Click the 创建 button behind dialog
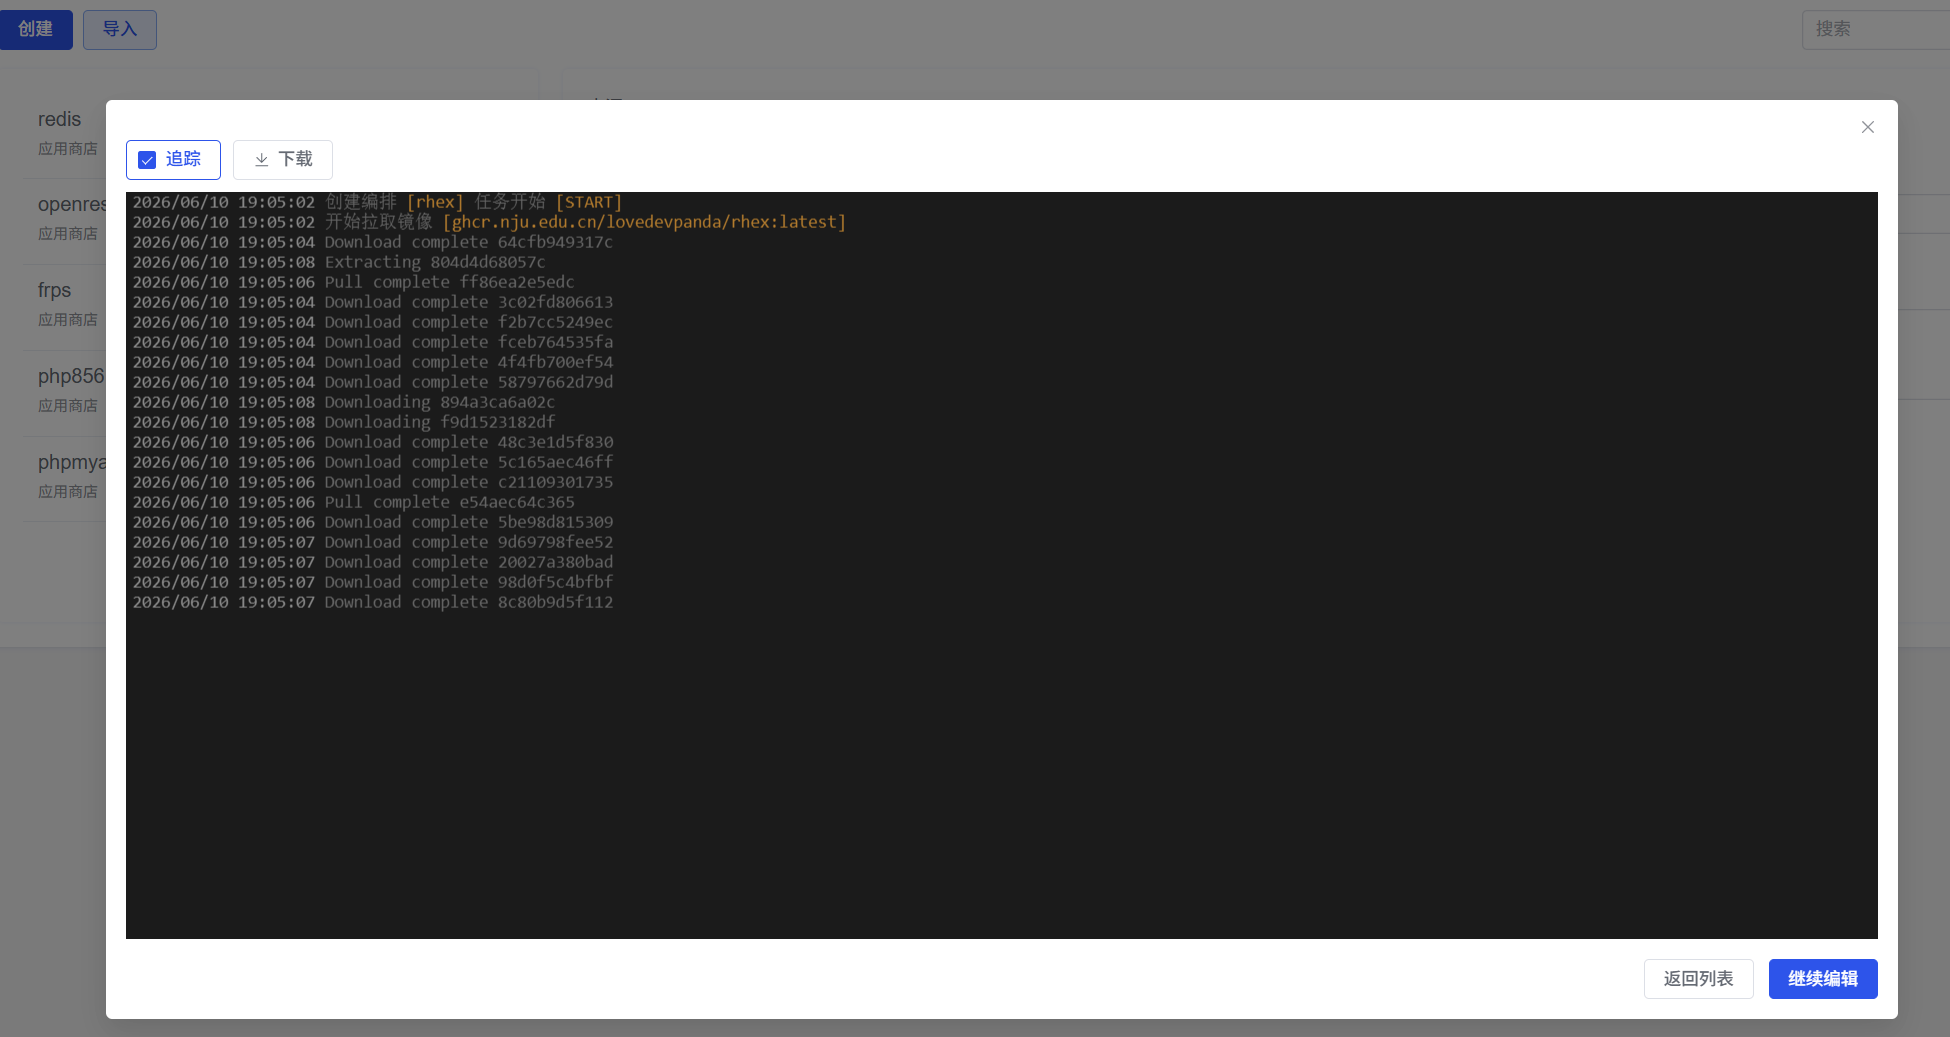Image resolution: width=1950 pixels, height=1037 pixels. [36, 29]
